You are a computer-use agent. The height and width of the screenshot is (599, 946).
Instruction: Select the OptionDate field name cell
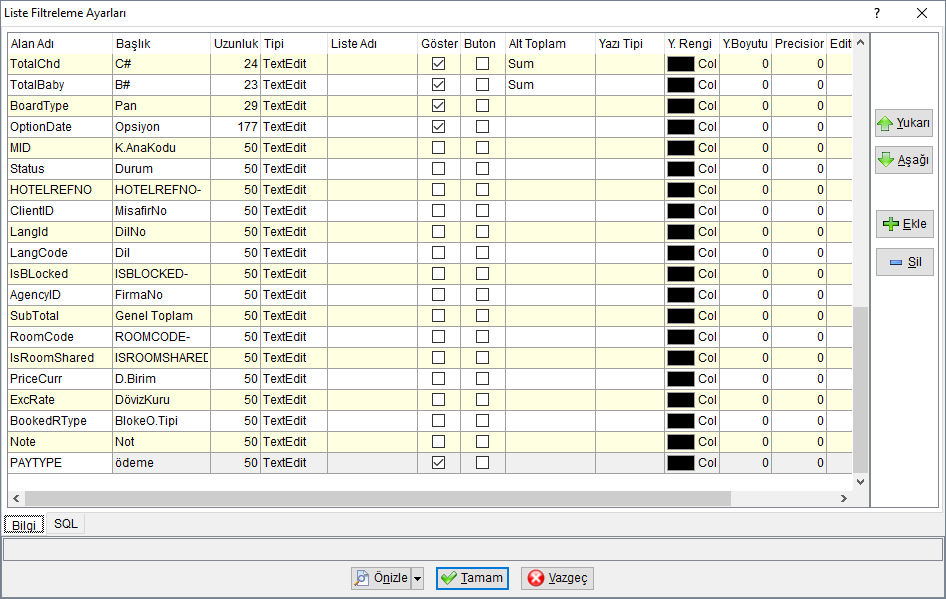[60, 127]
